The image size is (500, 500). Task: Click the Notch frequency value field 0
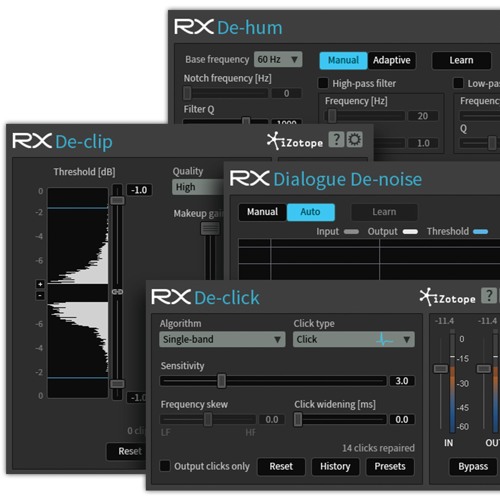(x=287, y=93)
